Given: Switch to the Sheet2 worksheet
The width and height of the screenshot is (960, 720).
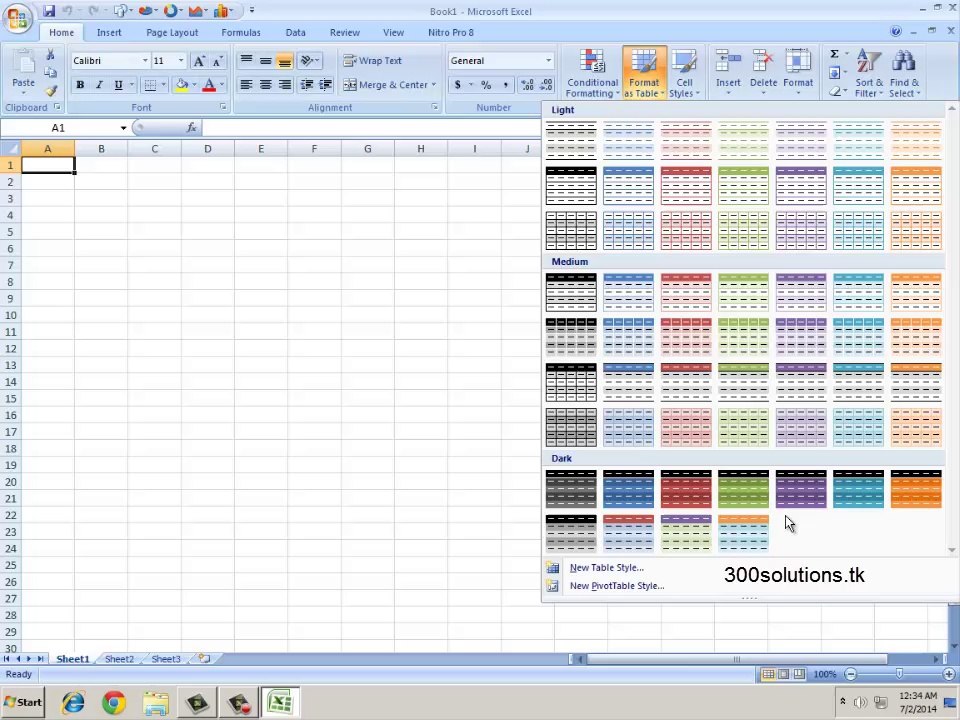Looking at the screenshot, I should [x=119, y=659].
